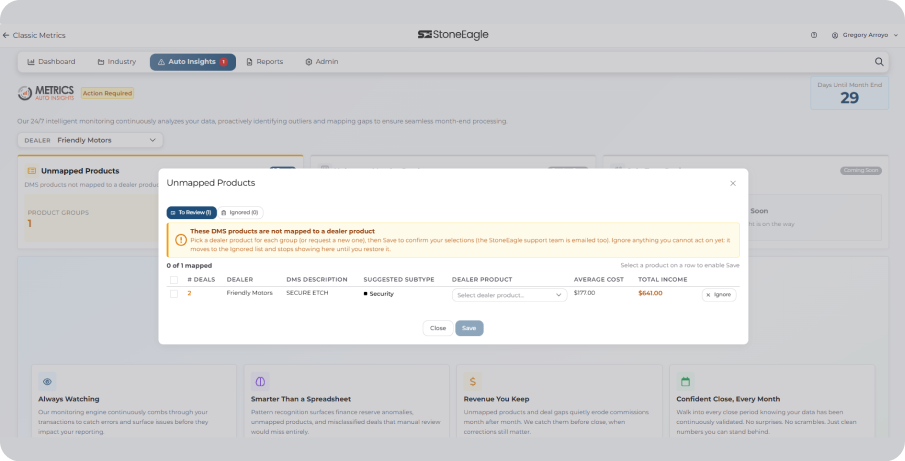
Task: Switch to the Ignored (0) tab
Action: click(240, 213)
